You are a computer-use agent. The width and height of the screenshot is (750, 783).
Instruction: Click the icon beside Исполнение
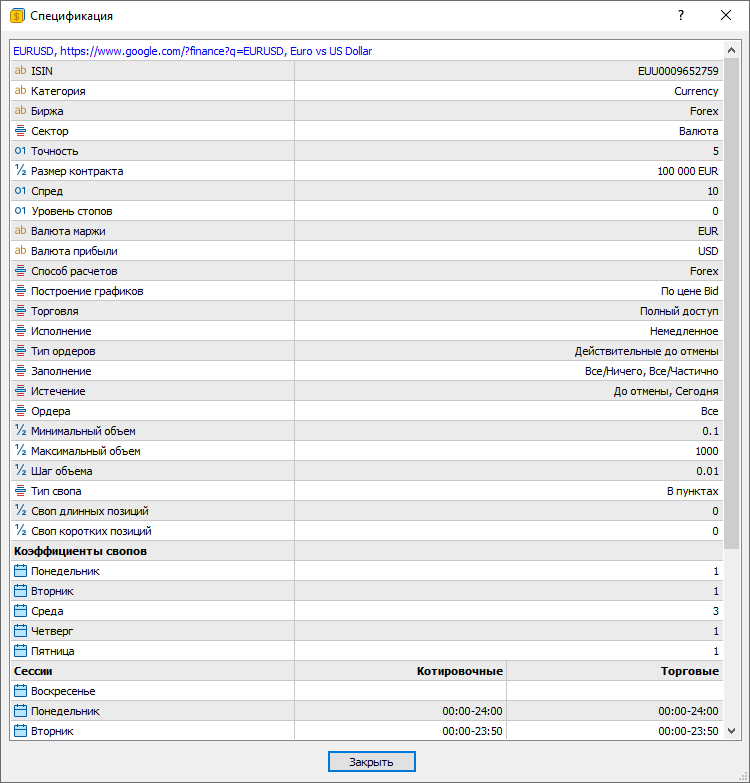point(20,331)
